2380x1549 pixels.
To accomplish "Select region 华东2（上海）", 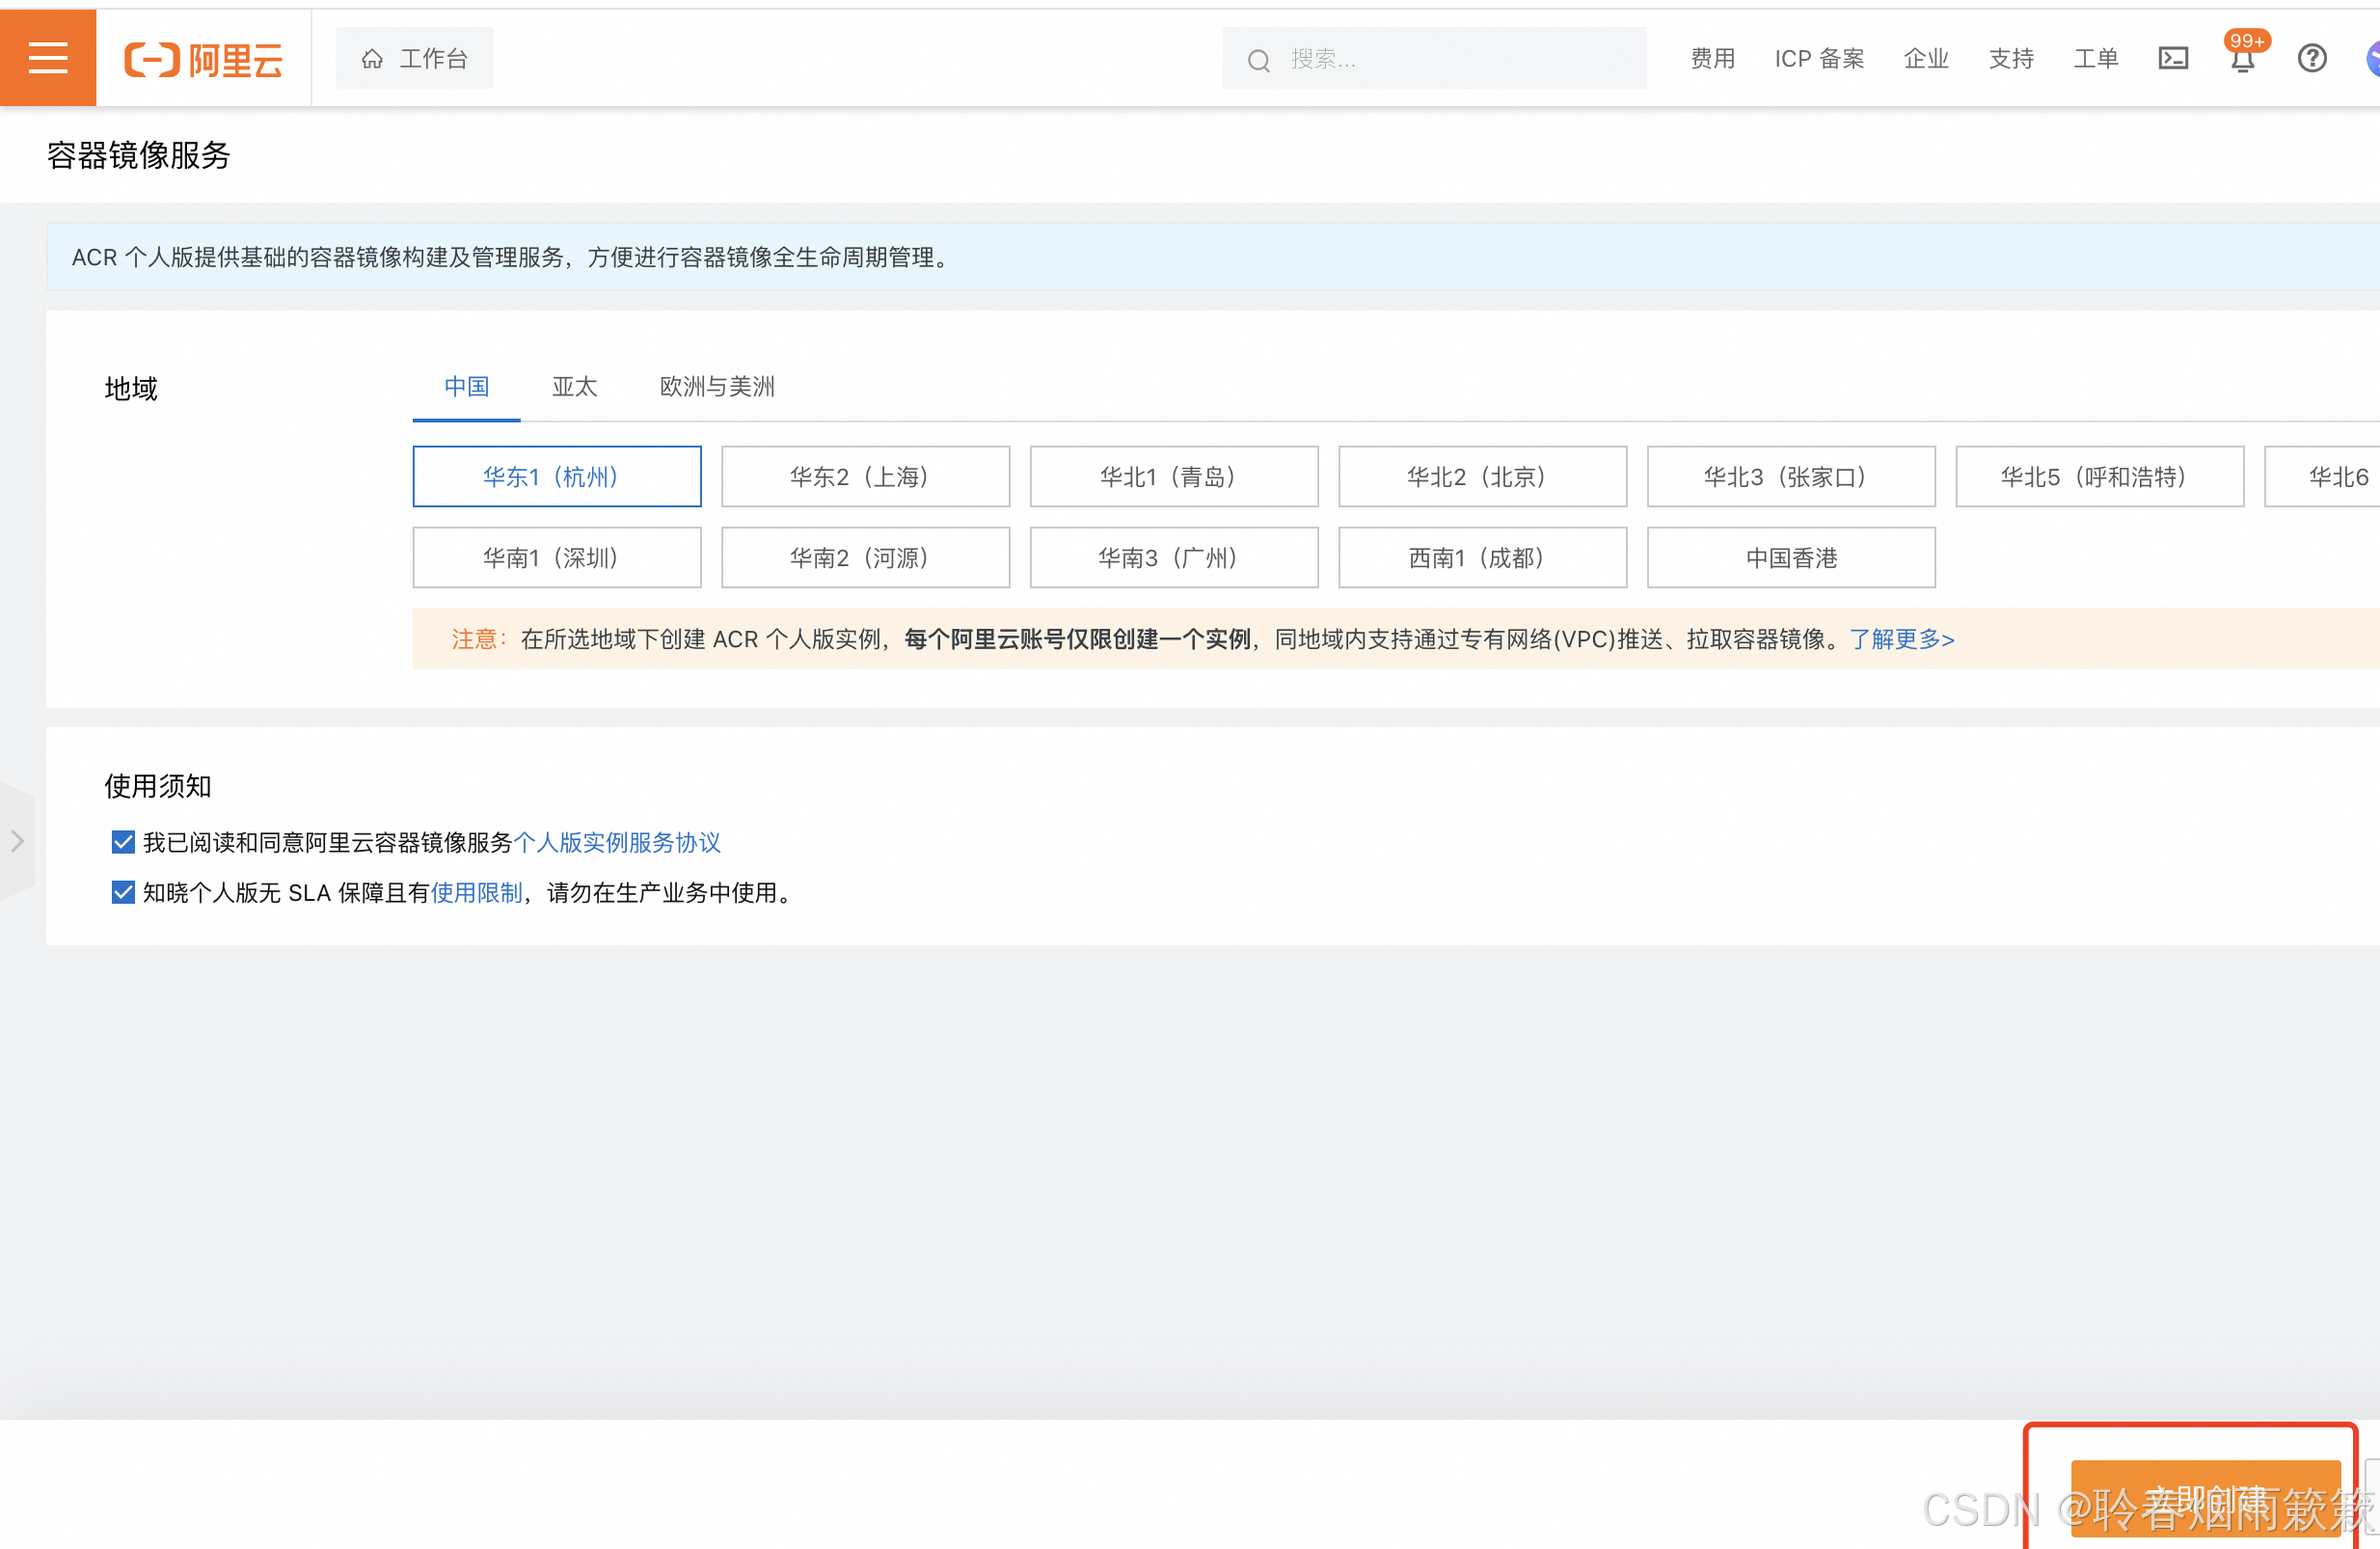I will click(865, 477).
